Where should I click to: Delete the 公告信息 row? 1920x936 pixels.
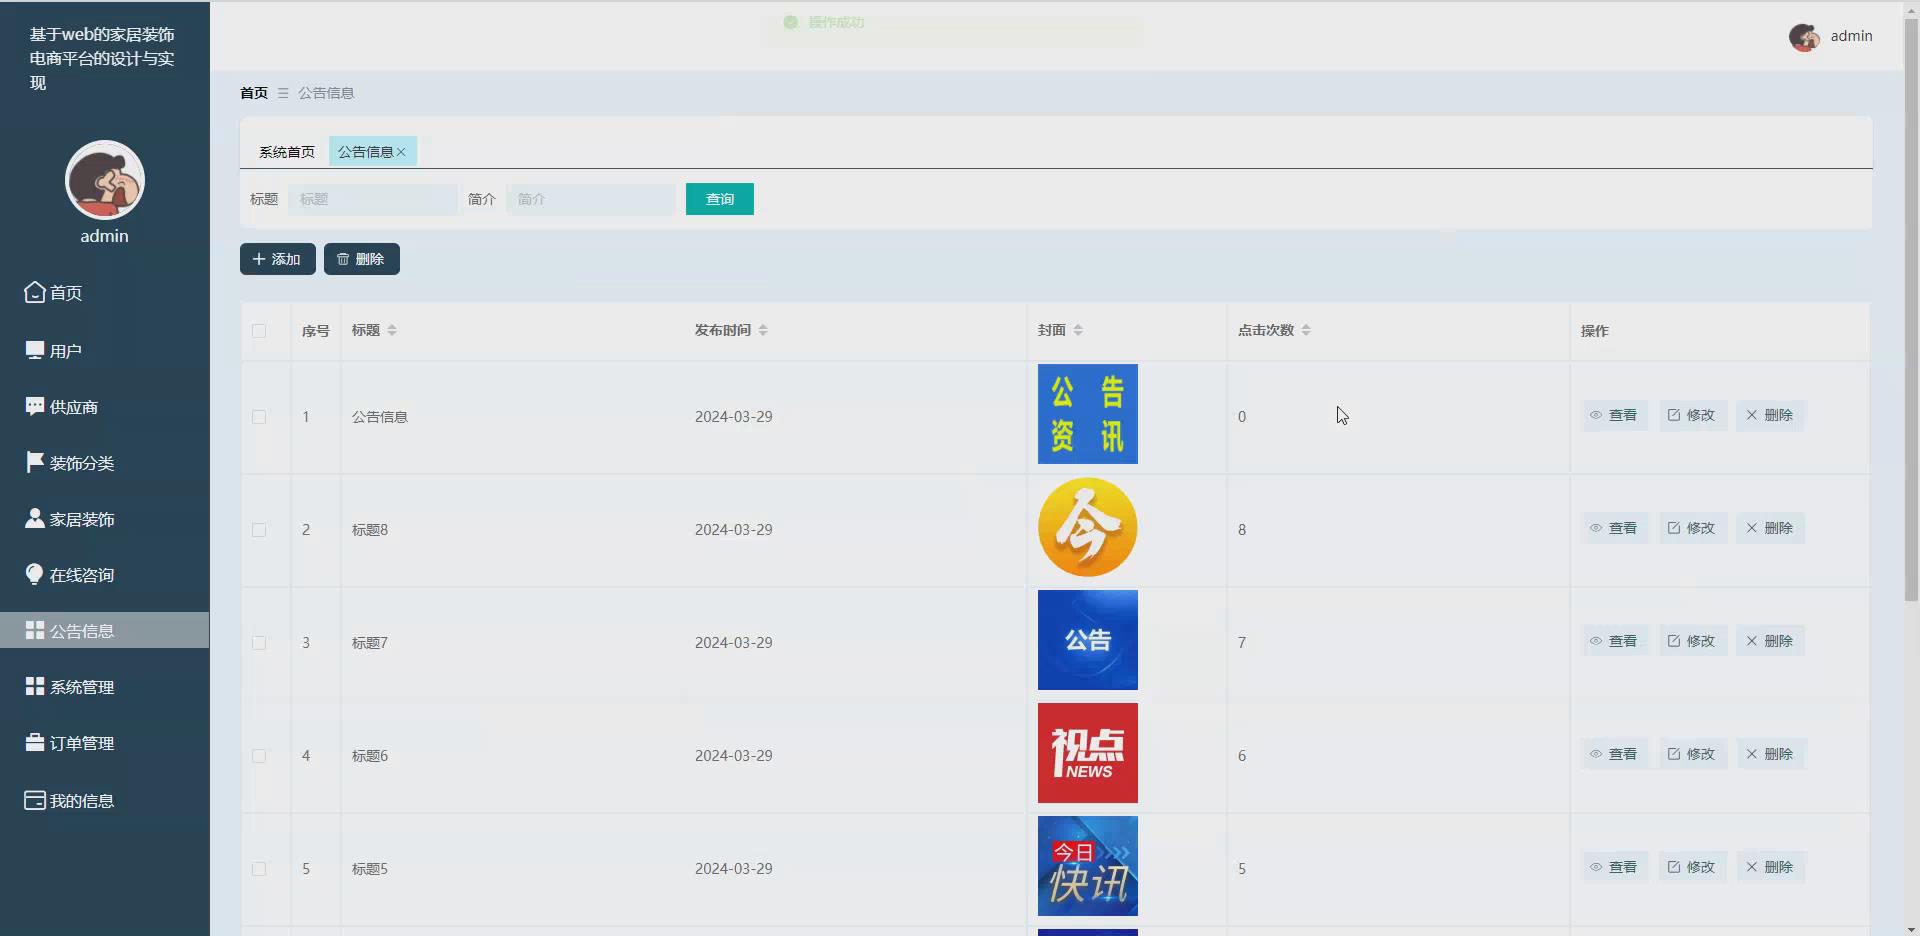[1770, 415]
